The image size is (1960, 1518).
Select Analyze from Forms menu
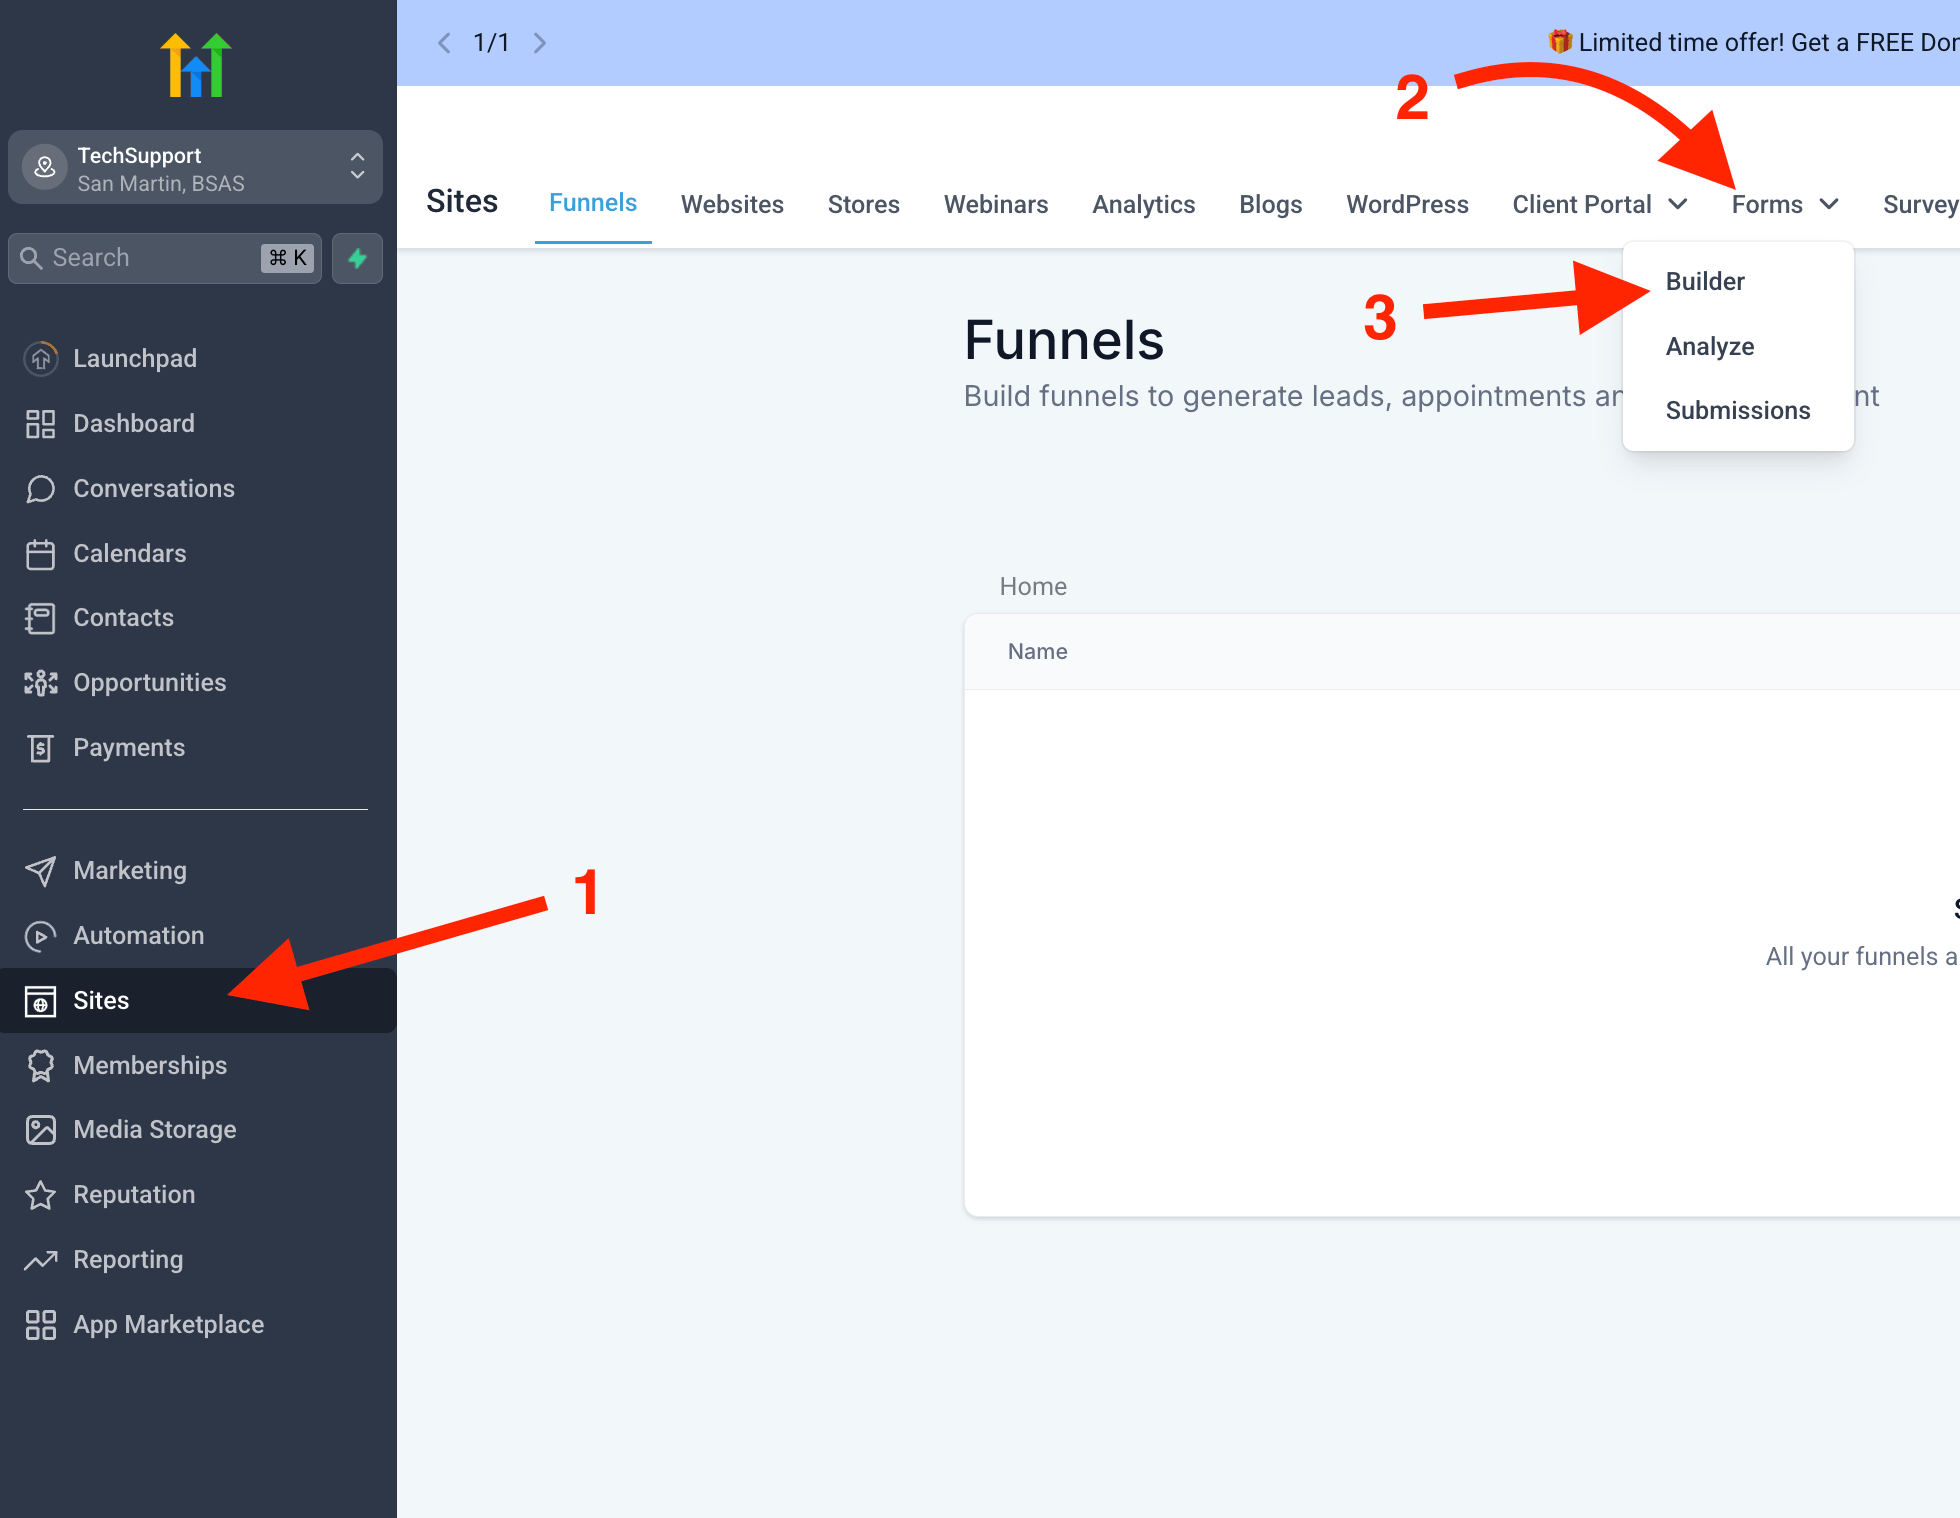[1739, 346]
